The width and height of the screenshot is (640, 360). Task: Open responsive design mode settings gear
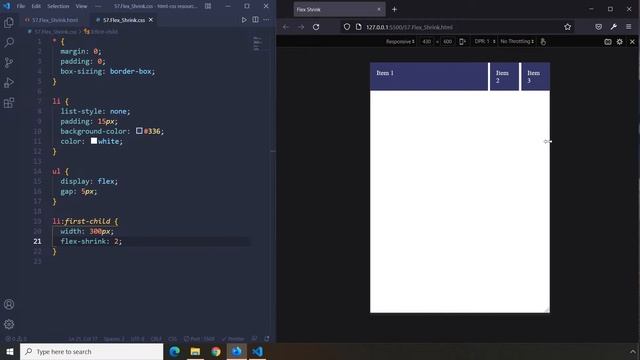620,42
